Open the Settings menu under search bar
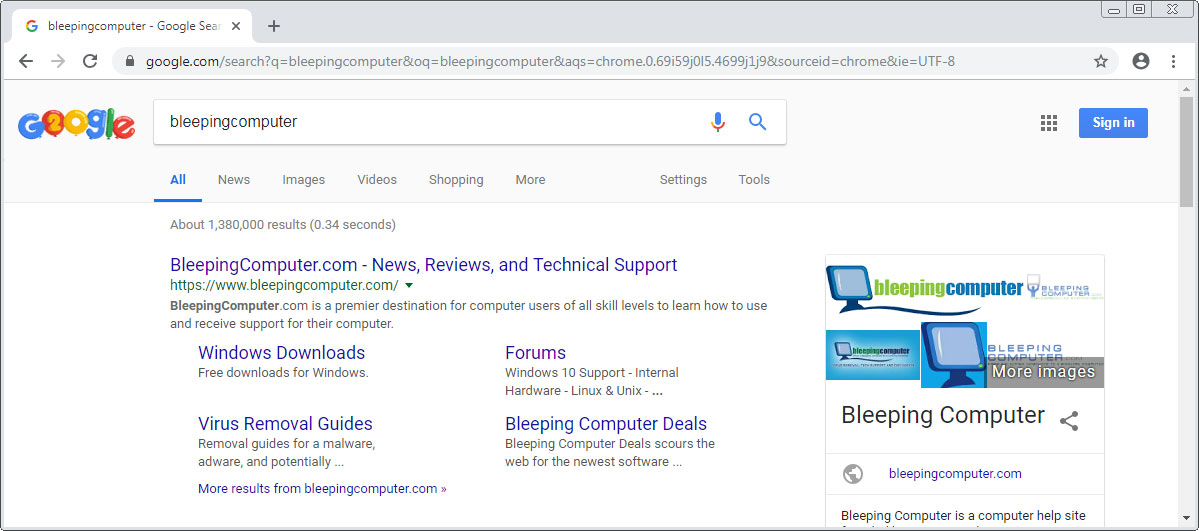The width and height of the screenshot is (1199, 531). [x=683, y=180]
